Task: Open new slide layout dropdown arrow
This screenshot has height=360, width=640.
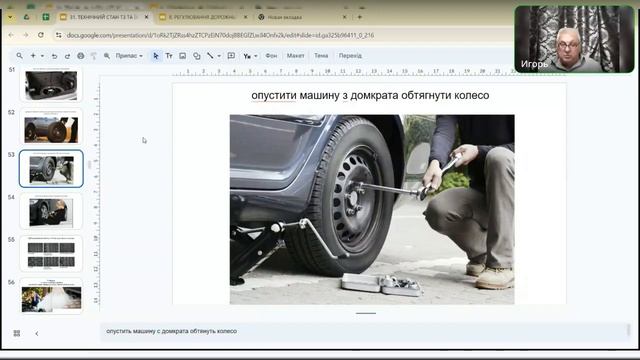Action: point(42,56)
